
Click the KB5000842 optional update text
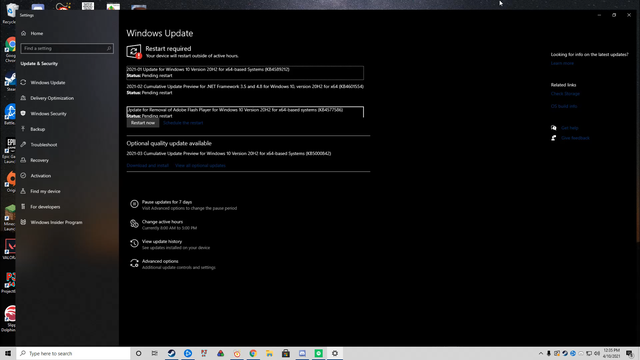(x=229, y=153)
